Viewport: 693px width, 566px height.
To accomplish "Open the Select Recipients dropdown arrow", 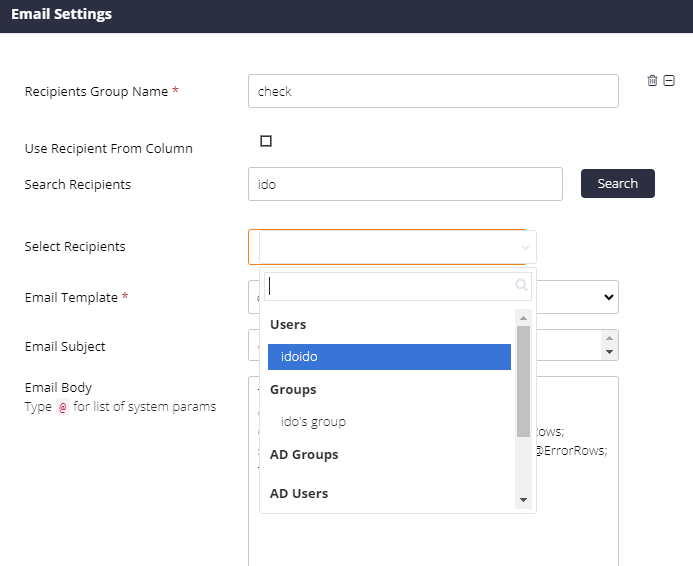I will click(525, 247).
